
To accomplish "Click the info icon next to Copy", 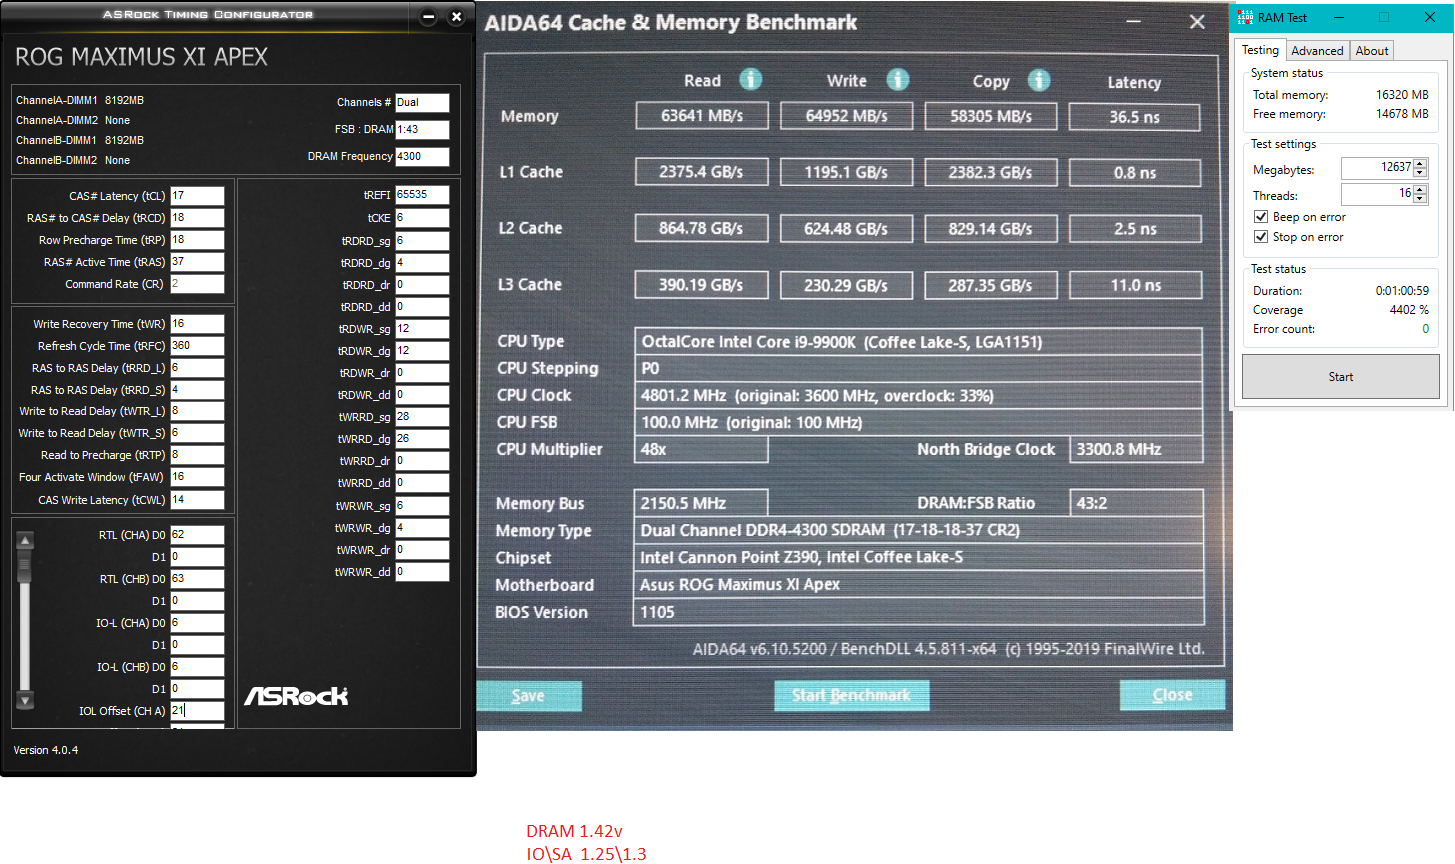I will (x=1039, y=80).
